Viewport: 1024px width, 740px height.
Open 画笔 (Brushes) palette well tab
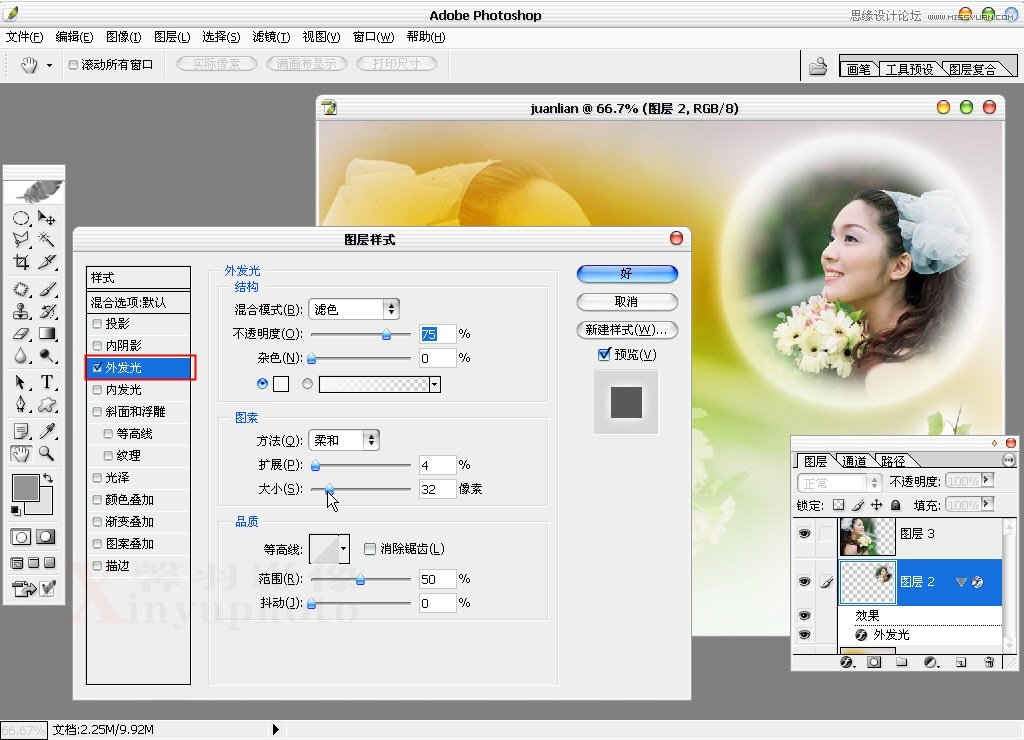(x=858, y=69)
